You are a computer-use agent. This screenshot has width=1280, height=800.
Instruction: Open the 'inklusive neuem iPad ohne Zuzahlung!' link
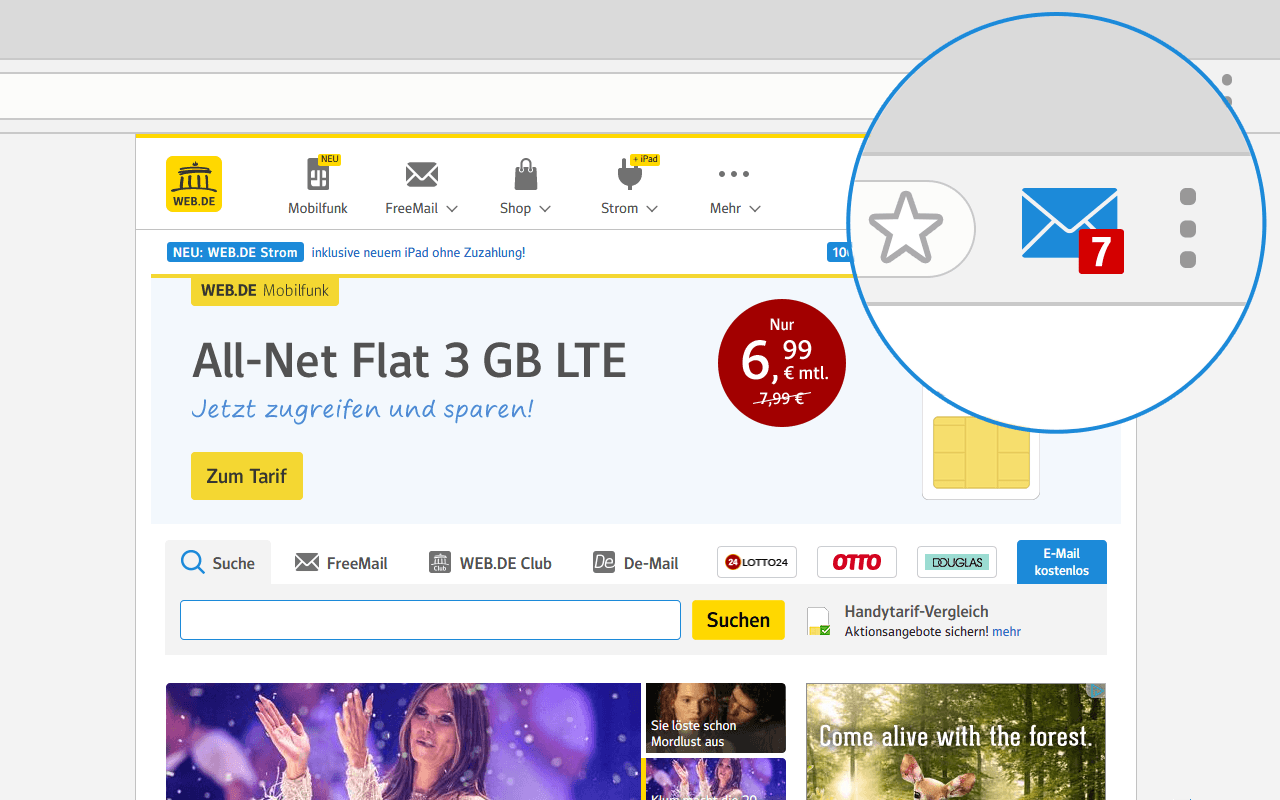pyautogui.click(x=418, y=252)
